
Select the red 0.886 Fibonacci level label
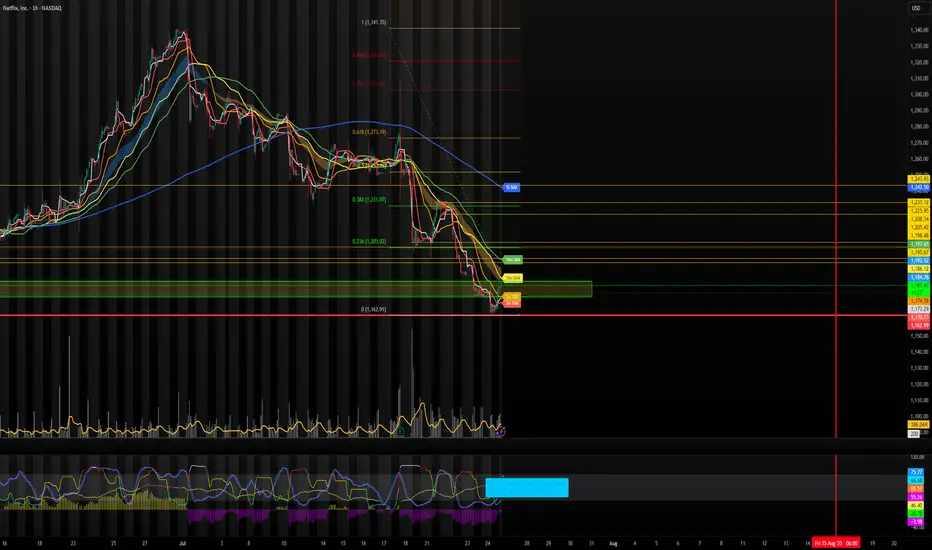[x=369, y=55]
